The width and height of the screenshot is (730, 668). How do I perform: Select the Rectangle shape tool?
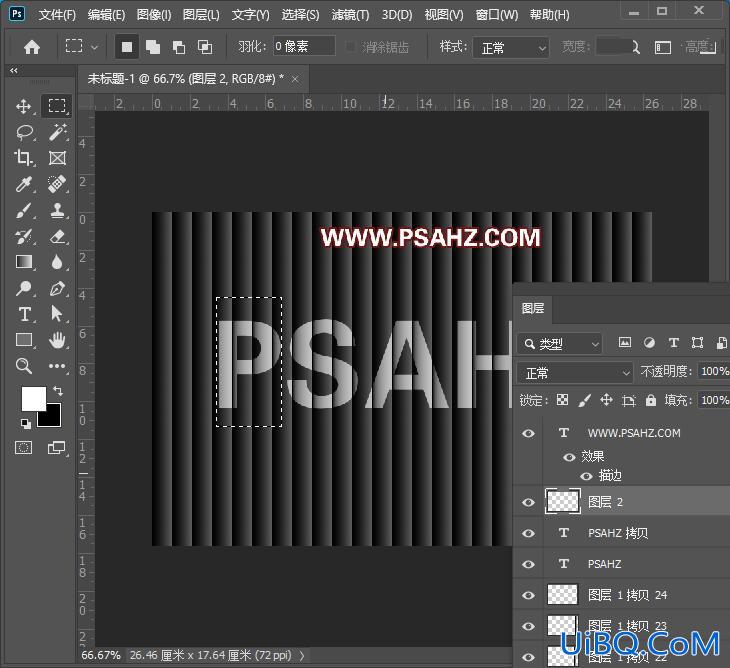[24, 340]
